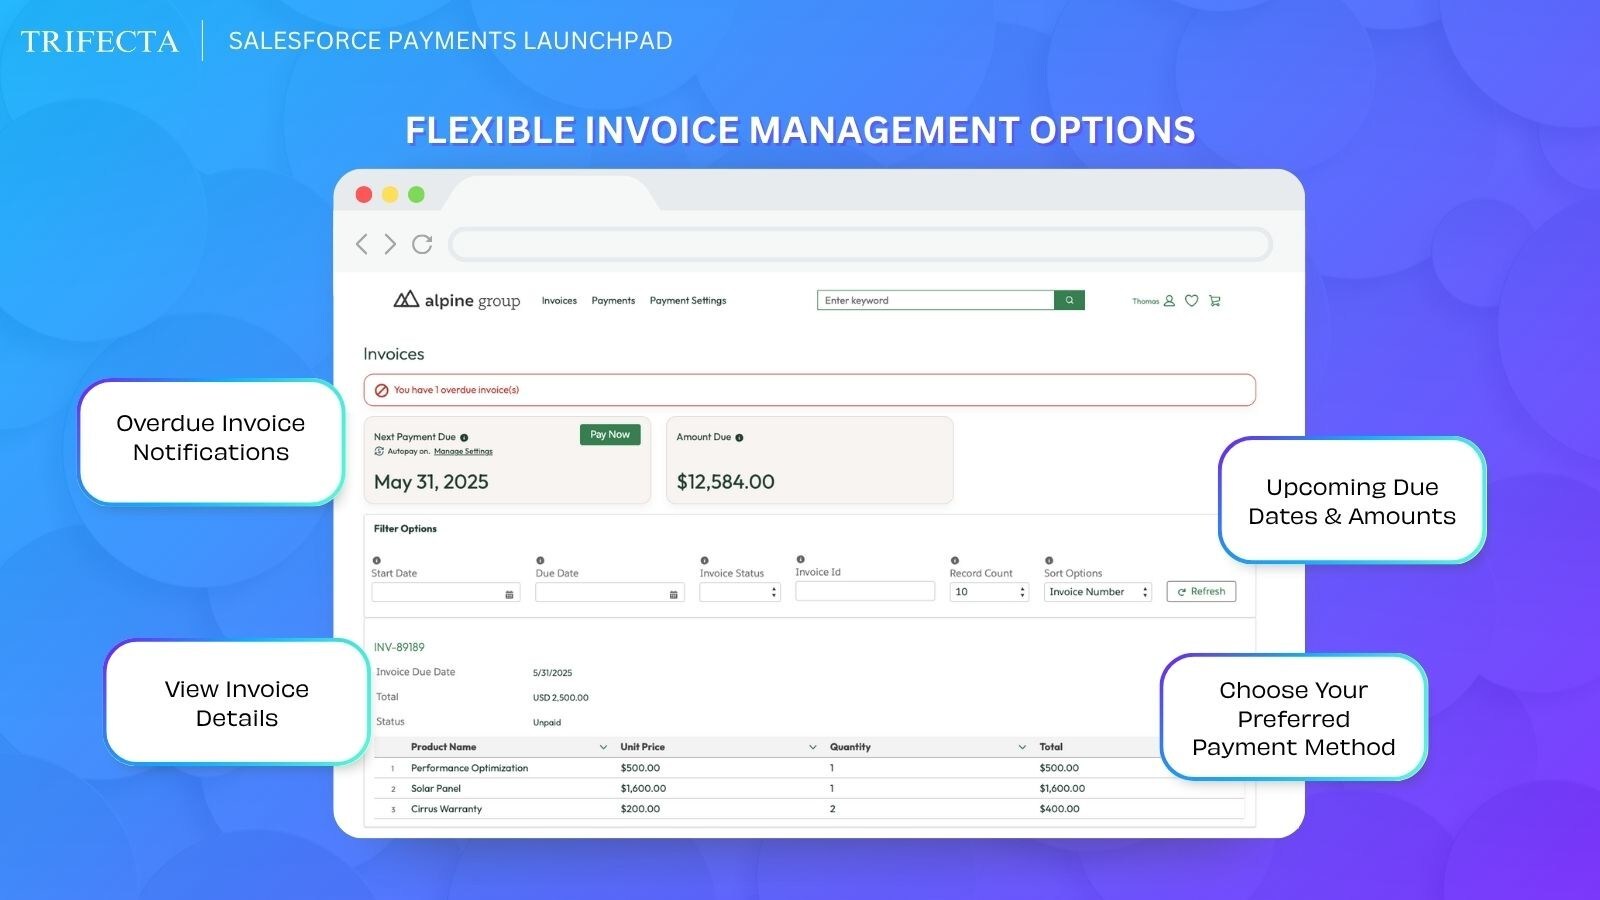
Task: Click the Manage Settings link
Action: point(463,451)
